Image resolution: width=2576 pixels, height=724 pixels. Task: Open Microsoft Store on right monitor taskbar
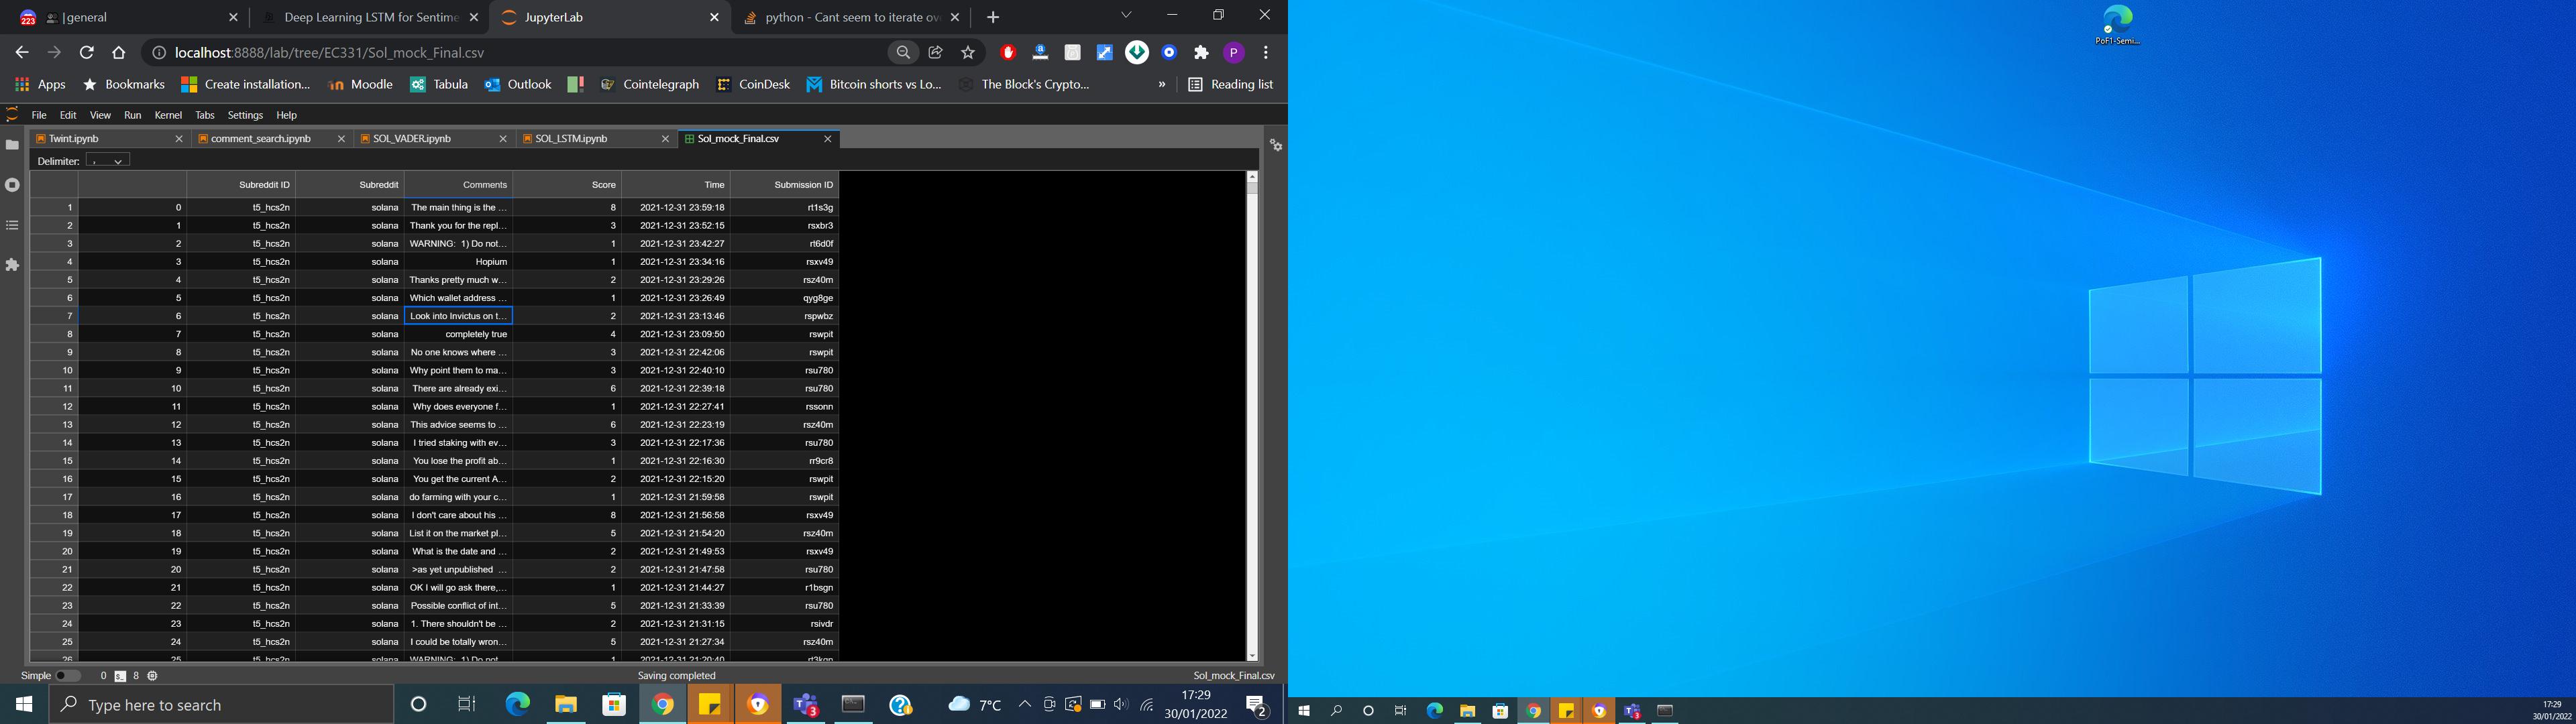(1500, 711)
